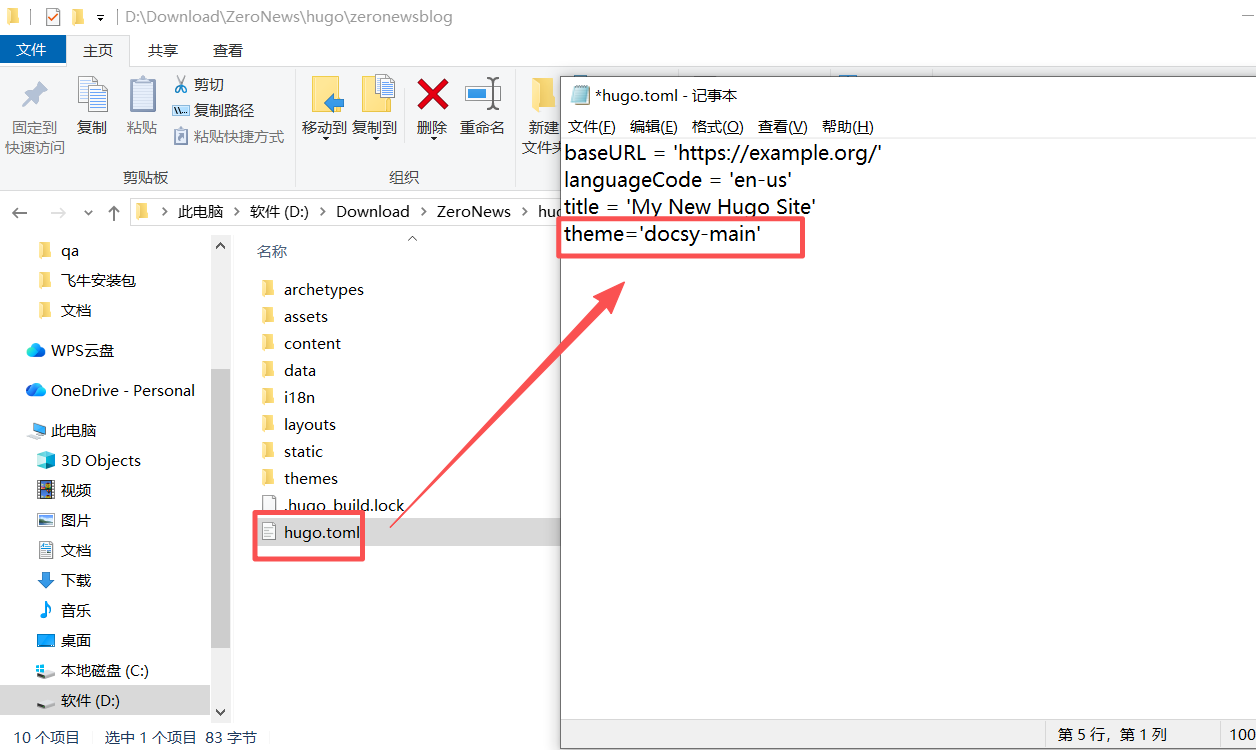
Task: Open Notepad Help (帮助) menu
Action: 848,126
